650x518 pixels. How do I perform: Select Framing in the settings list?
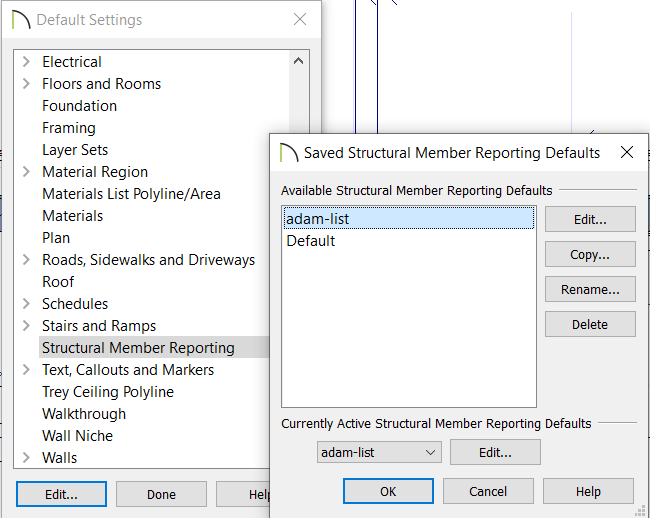pos(69,128)
